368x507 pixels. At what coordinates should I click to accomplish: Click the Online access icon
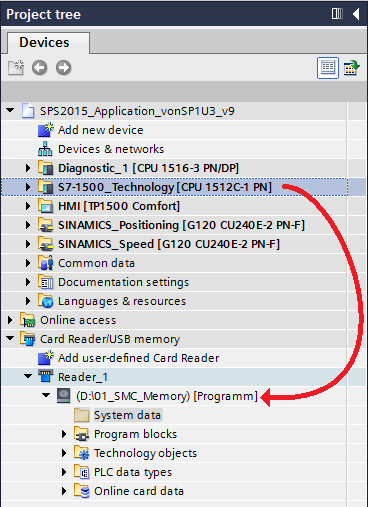[x=27, y=320]
